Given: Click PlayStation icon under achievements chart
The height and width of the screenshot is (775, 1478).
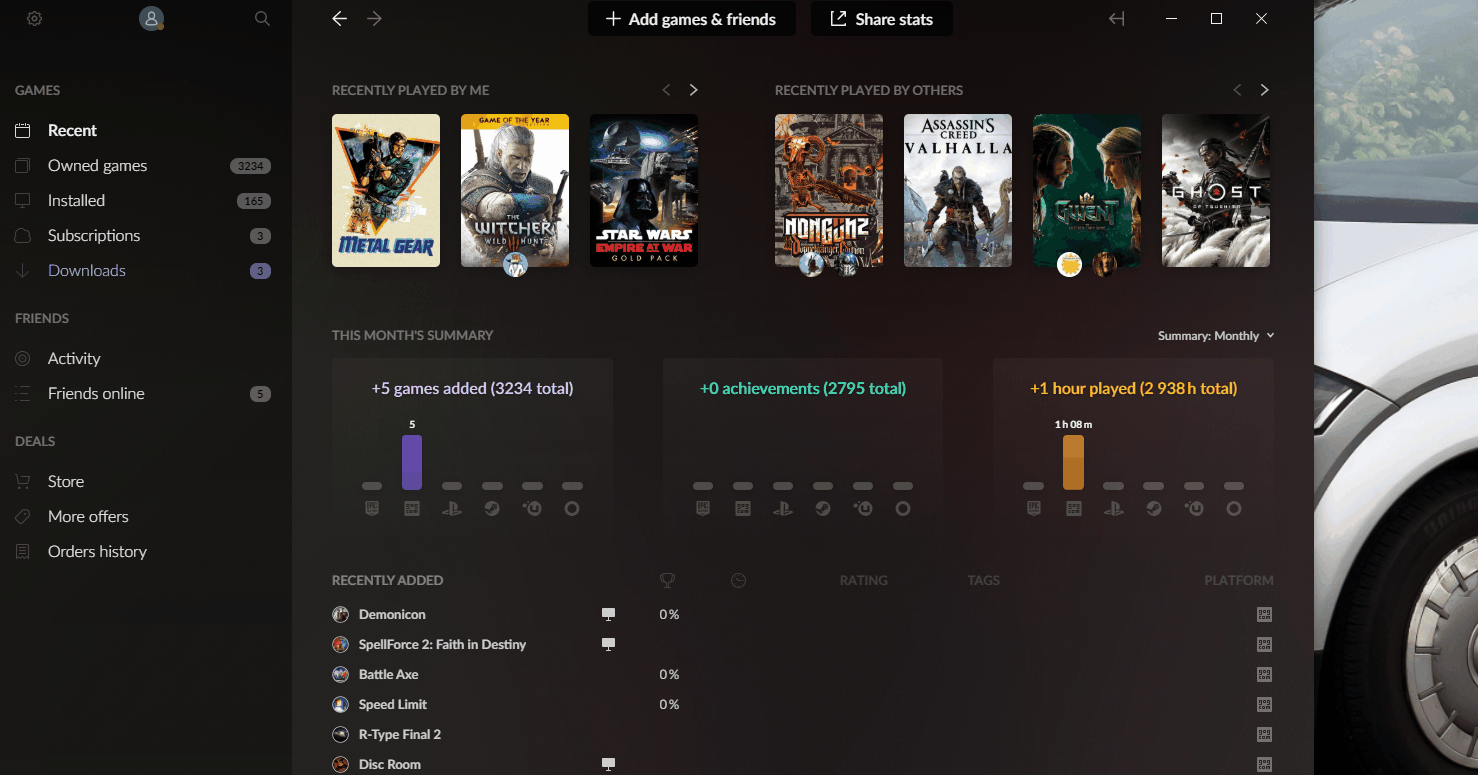Looking at the screenshot, I should point(782,508).
